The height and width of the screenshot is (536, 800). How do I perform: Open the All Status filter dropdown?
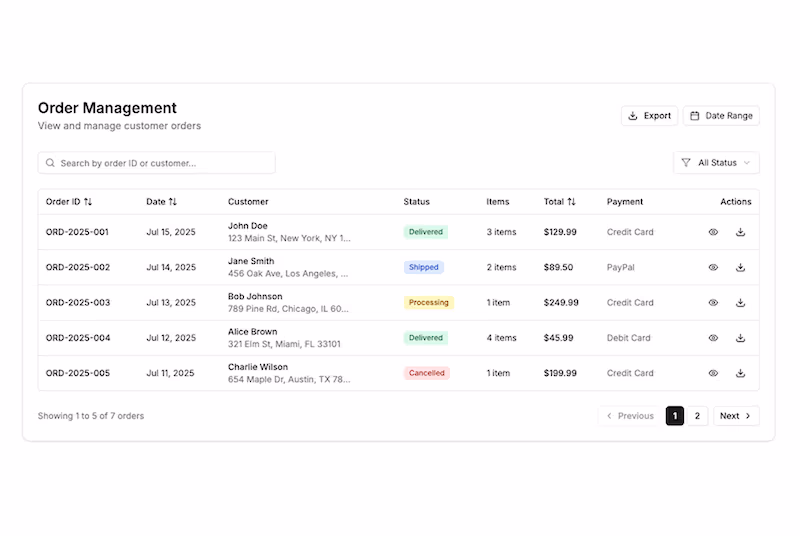716,163
